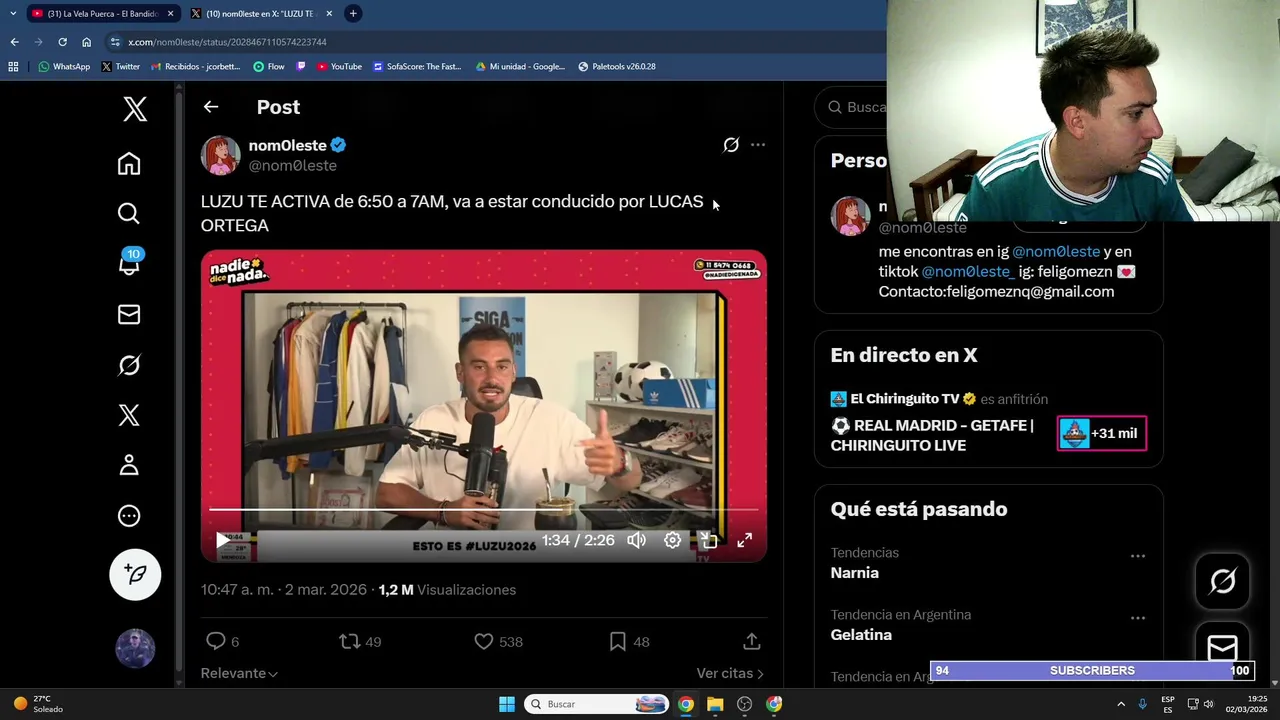Viewport: 1280px width, 720px height.
Task: Select the nom0leste en X browser tab
Action: tap(262, 14)
